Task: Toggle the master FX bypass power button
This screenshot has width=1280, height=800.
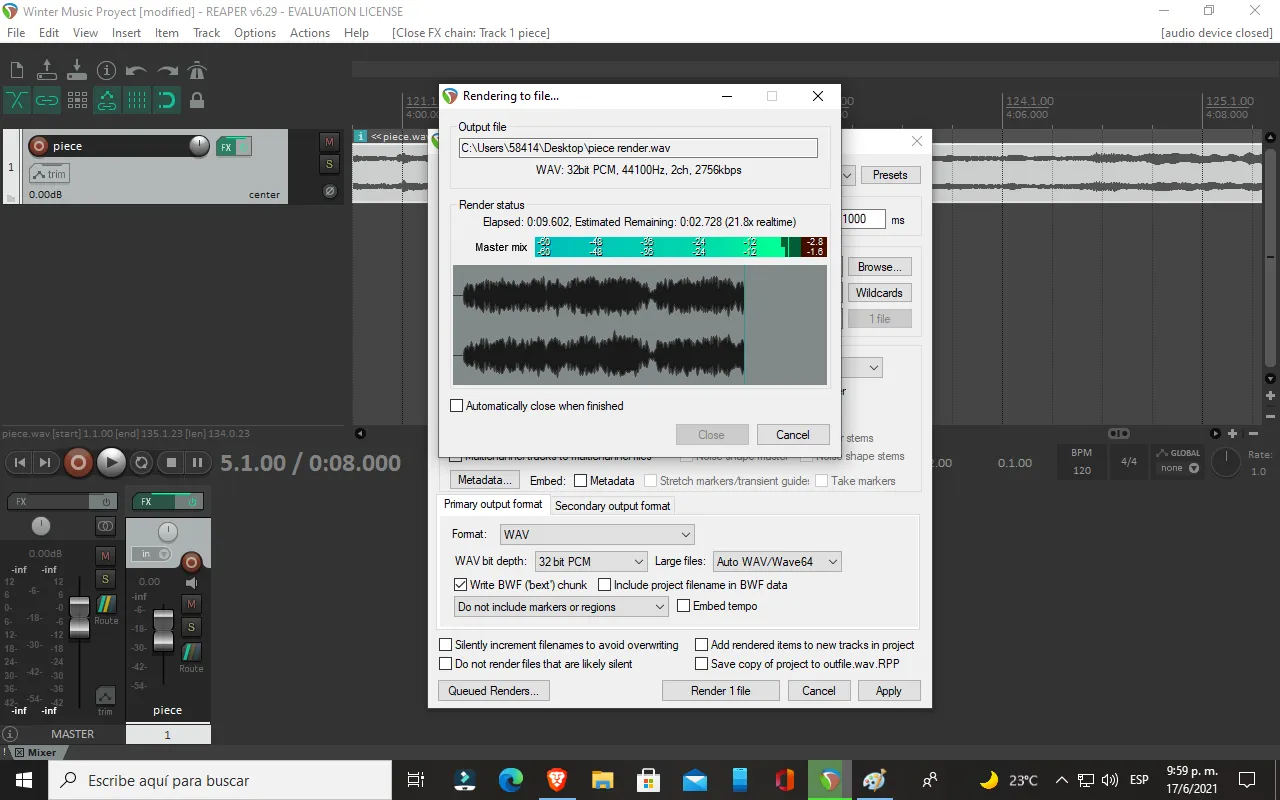Action: click(x=106, y=501)
